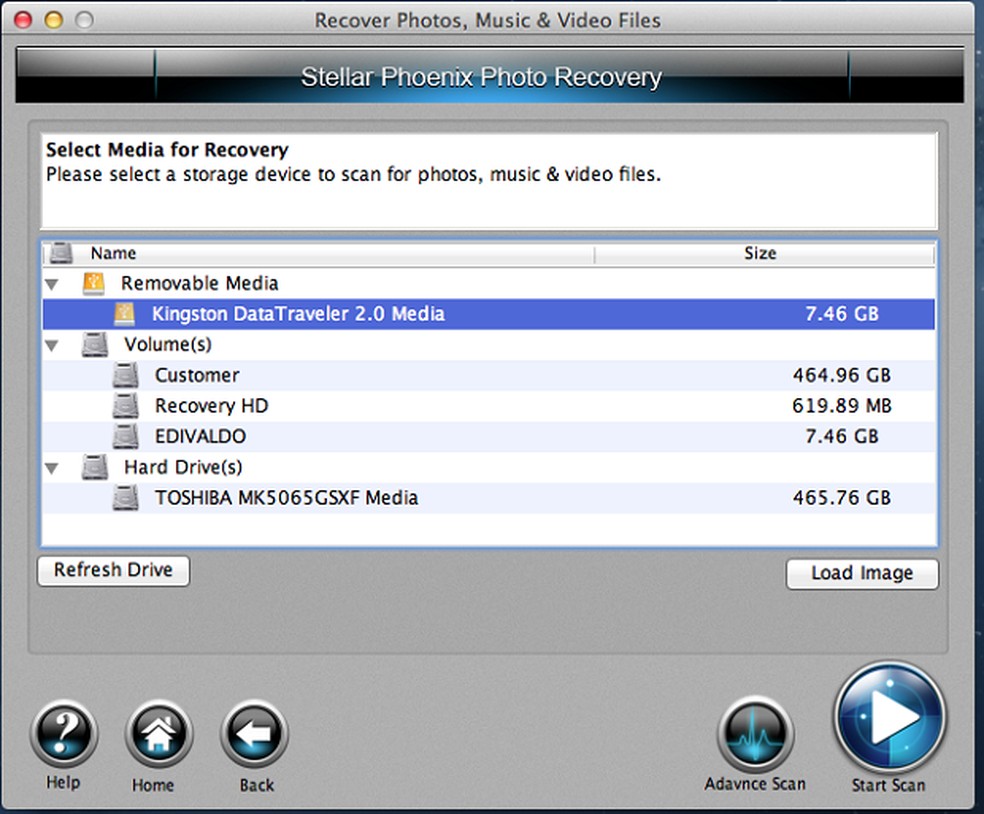Click the TOSHIBA MK5065GSXF drive icon

tap(126, 498)
